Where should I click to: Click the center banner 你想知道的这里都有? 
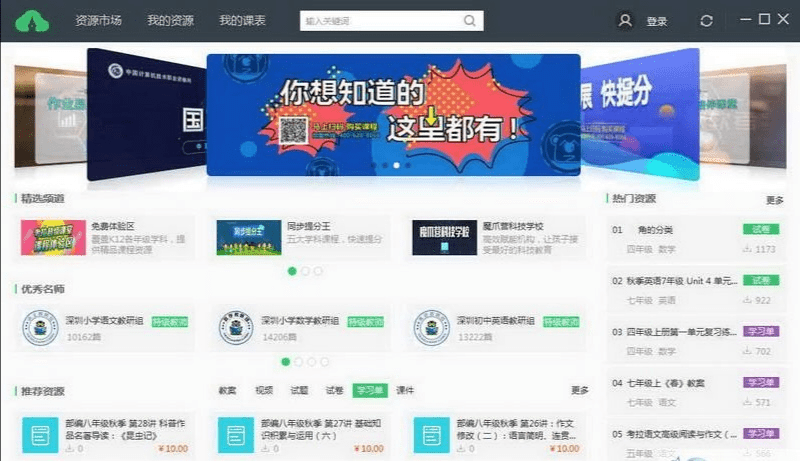click(x=393, y=115)
